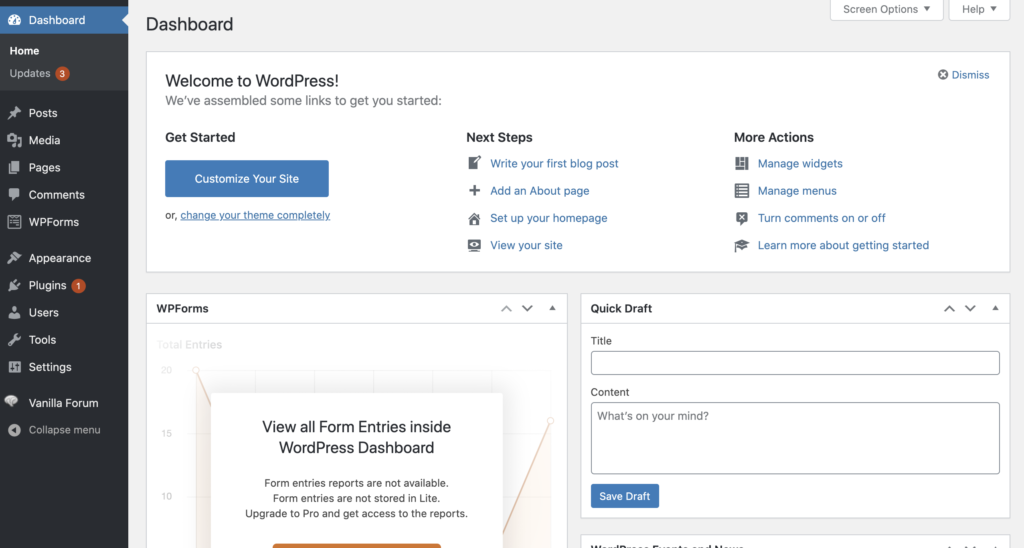The width and height of the screenshot is (1024, 548).
Task: Click the widgets grid icon
Action: coord(742,163)
